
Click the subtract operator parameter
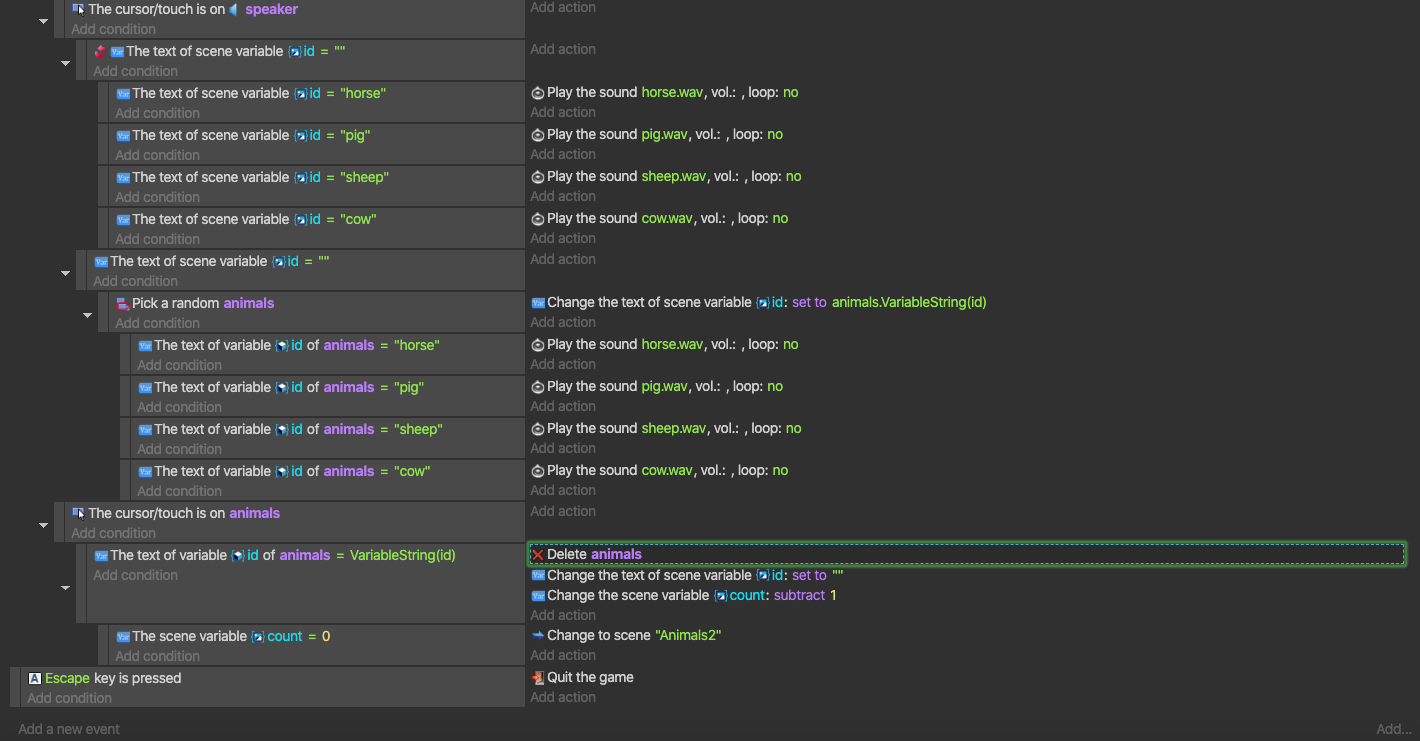point(800,595)
